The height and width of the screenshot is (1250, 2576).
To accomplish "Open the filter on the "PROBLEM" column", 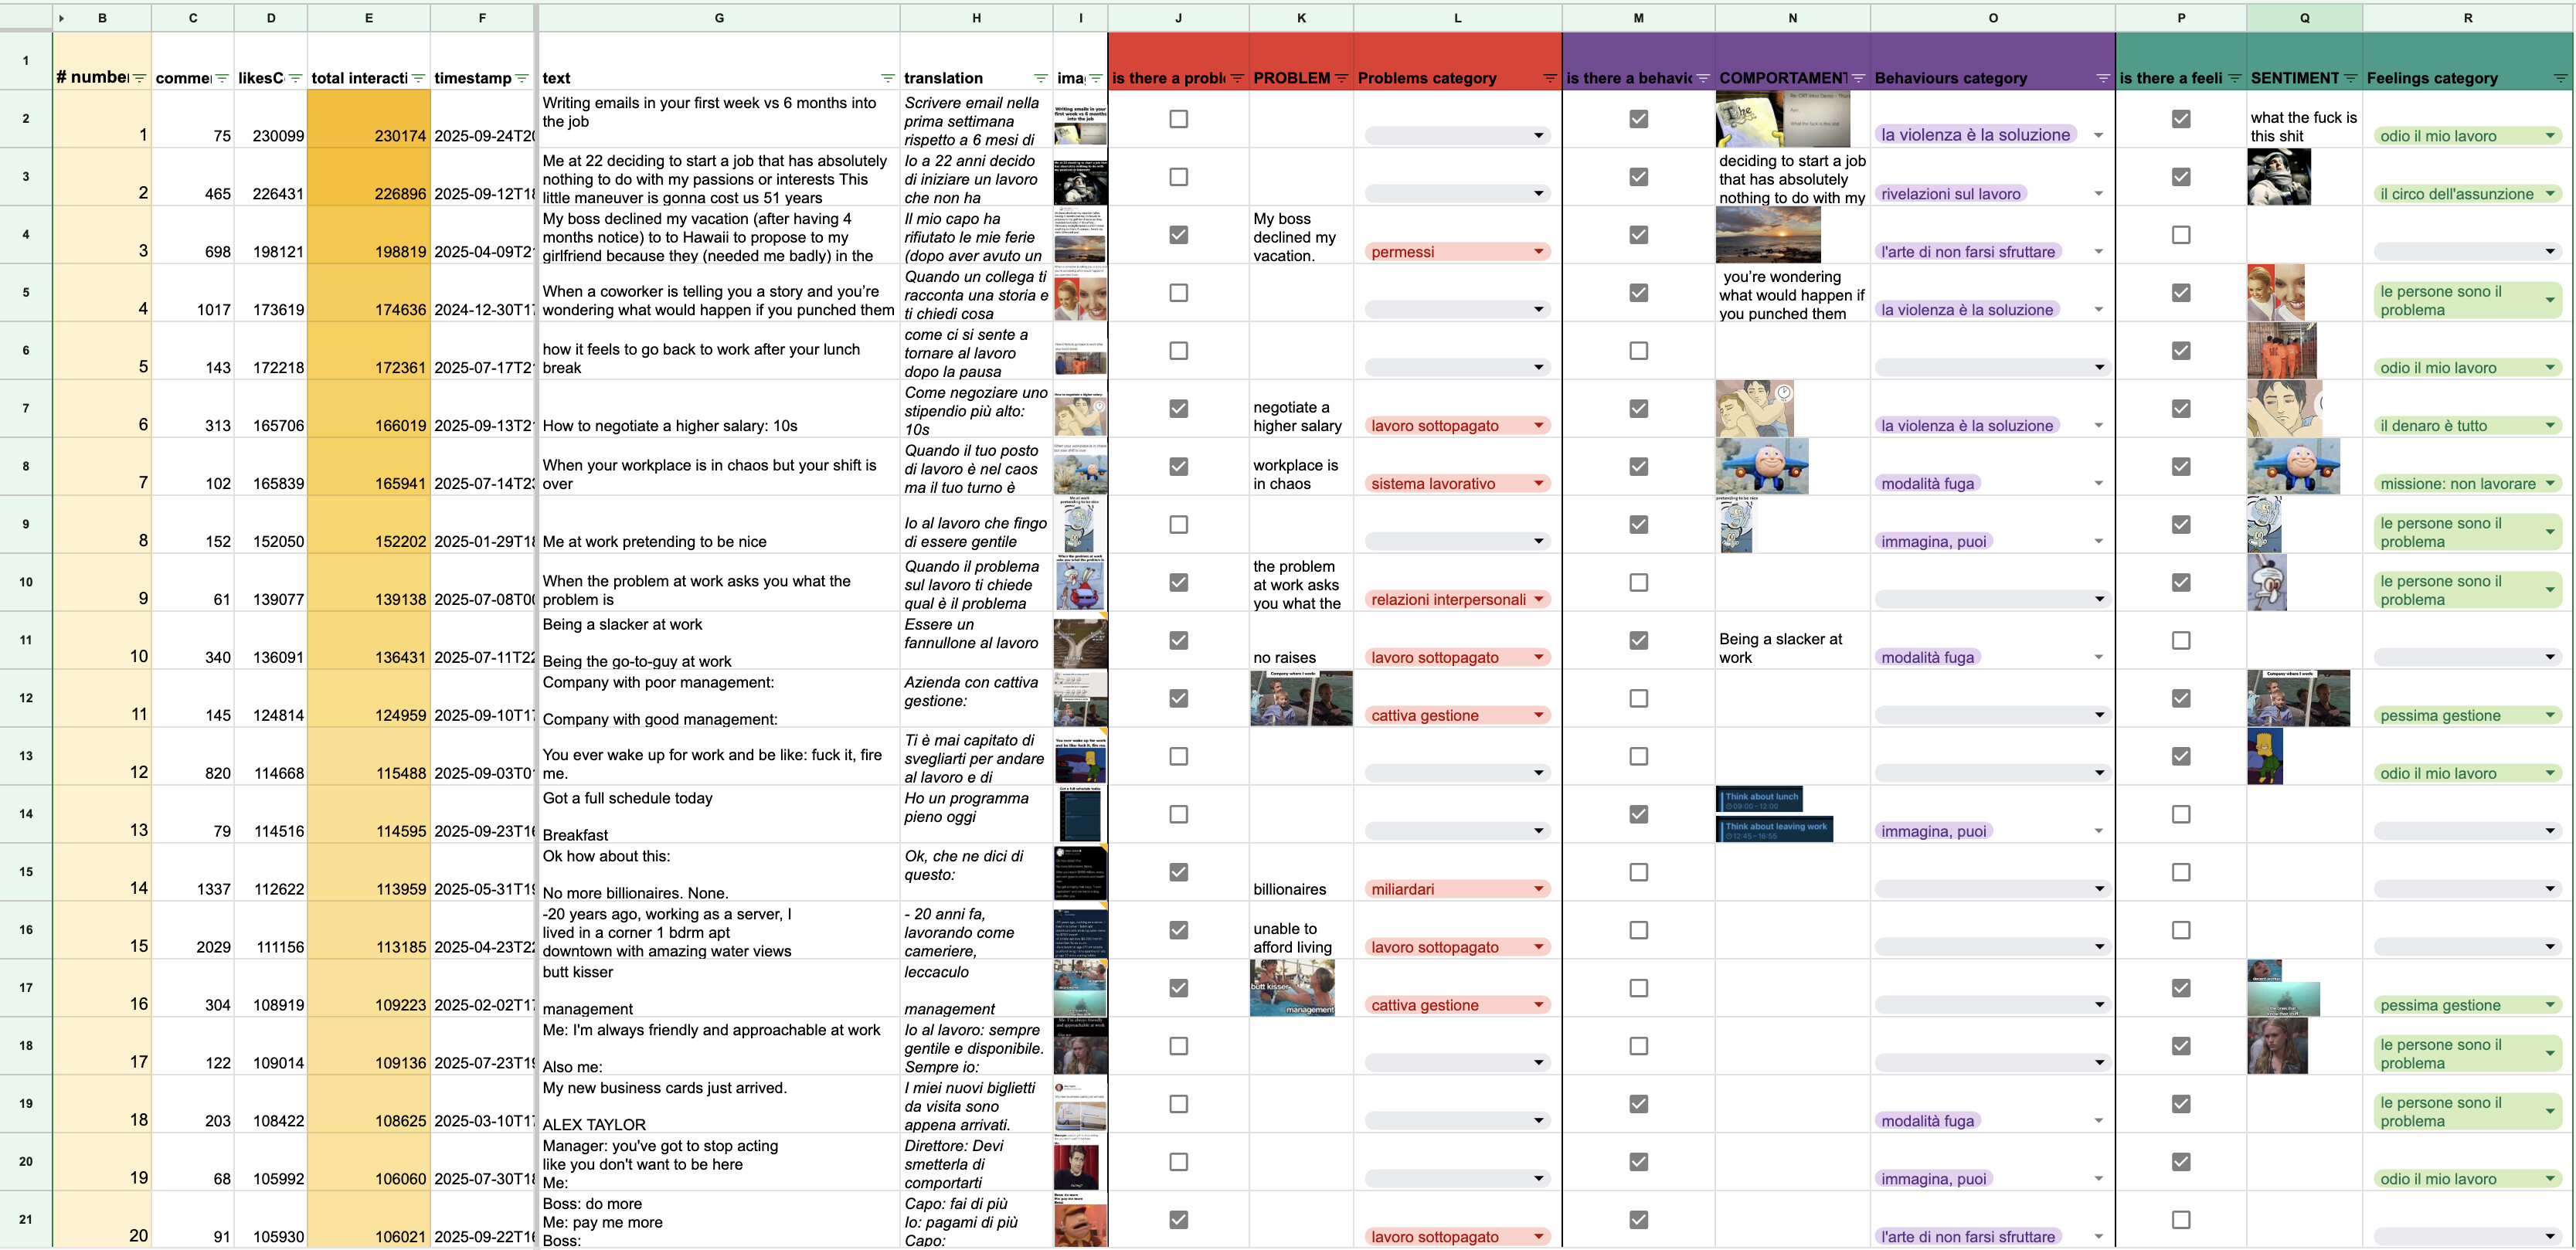I will coord(1343,78).
